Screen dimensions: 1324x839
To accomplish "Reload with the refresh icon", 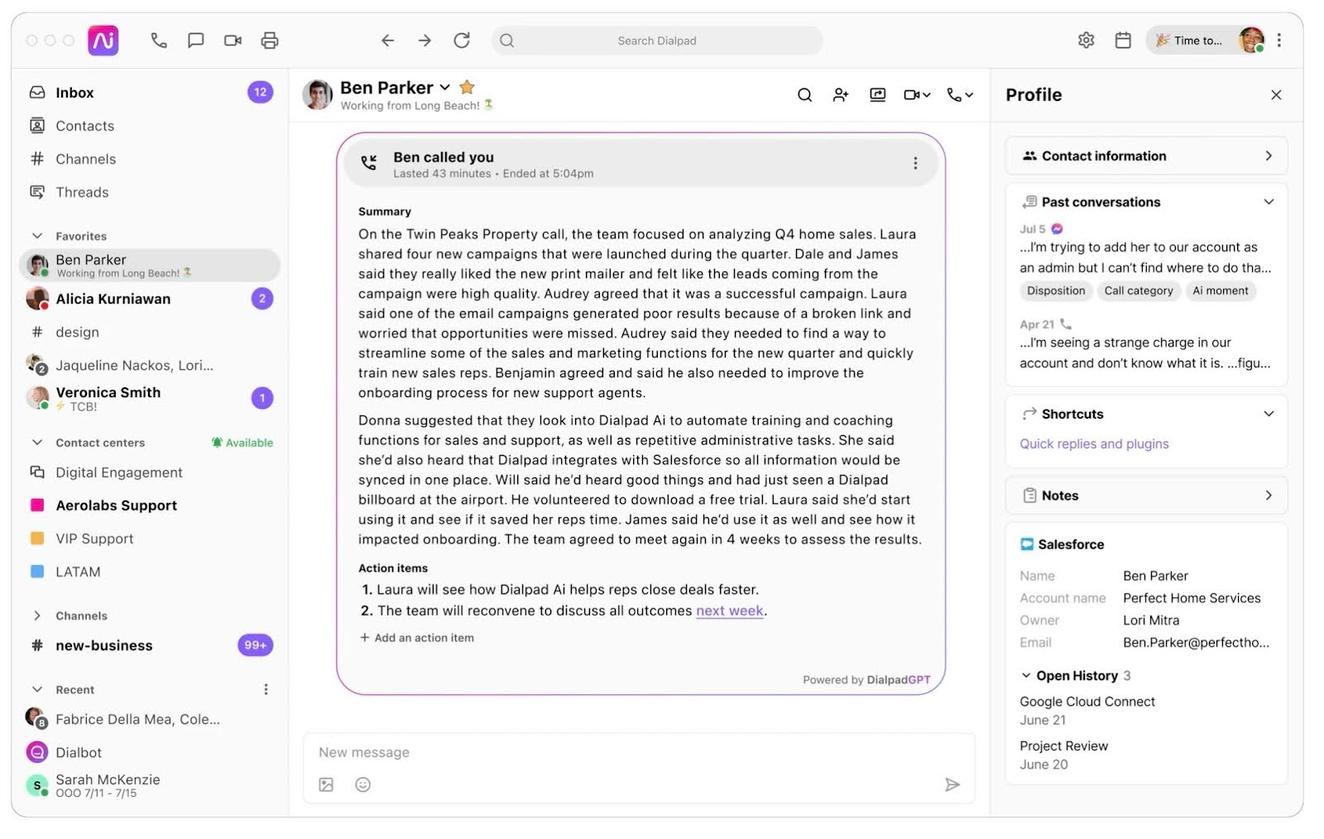I will pos(462,40).
